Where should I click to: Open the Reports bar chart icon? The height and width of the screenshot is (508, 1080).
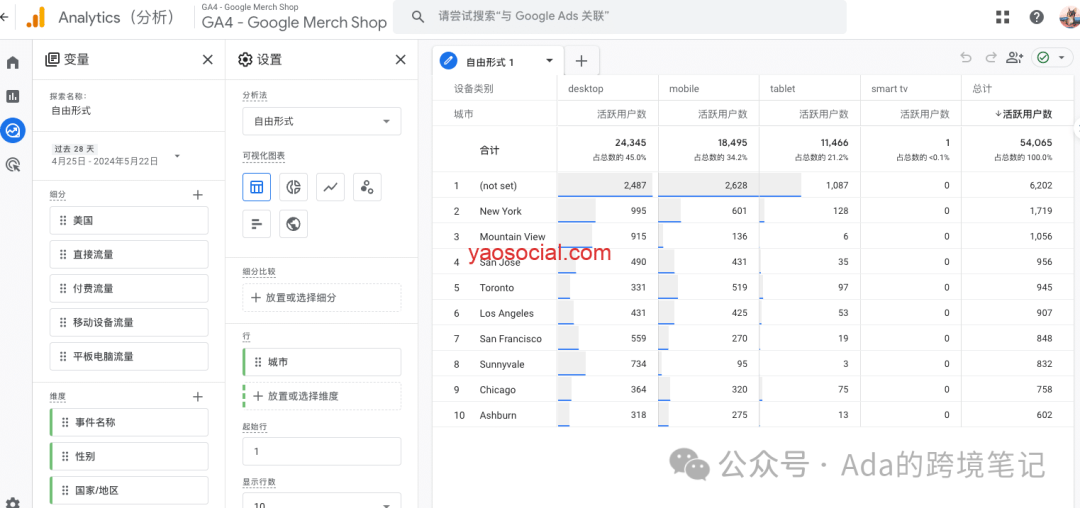point(12,96)
